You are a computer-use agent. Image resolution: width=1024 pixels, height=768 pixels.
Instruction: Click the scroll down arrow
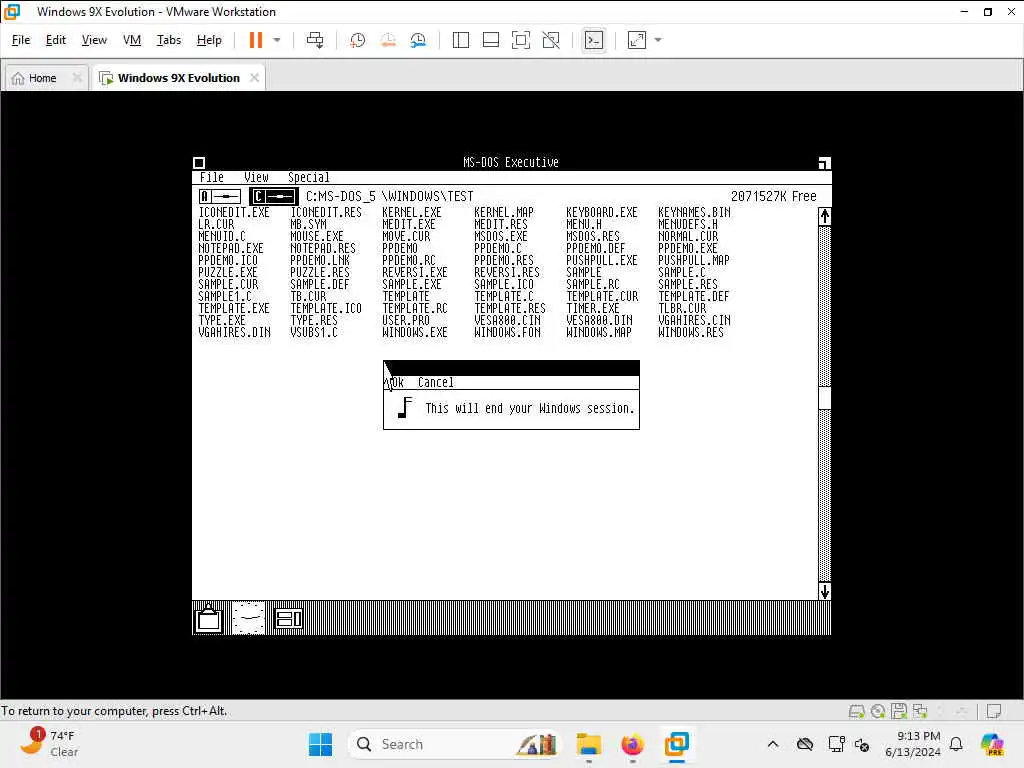(824, 591)
